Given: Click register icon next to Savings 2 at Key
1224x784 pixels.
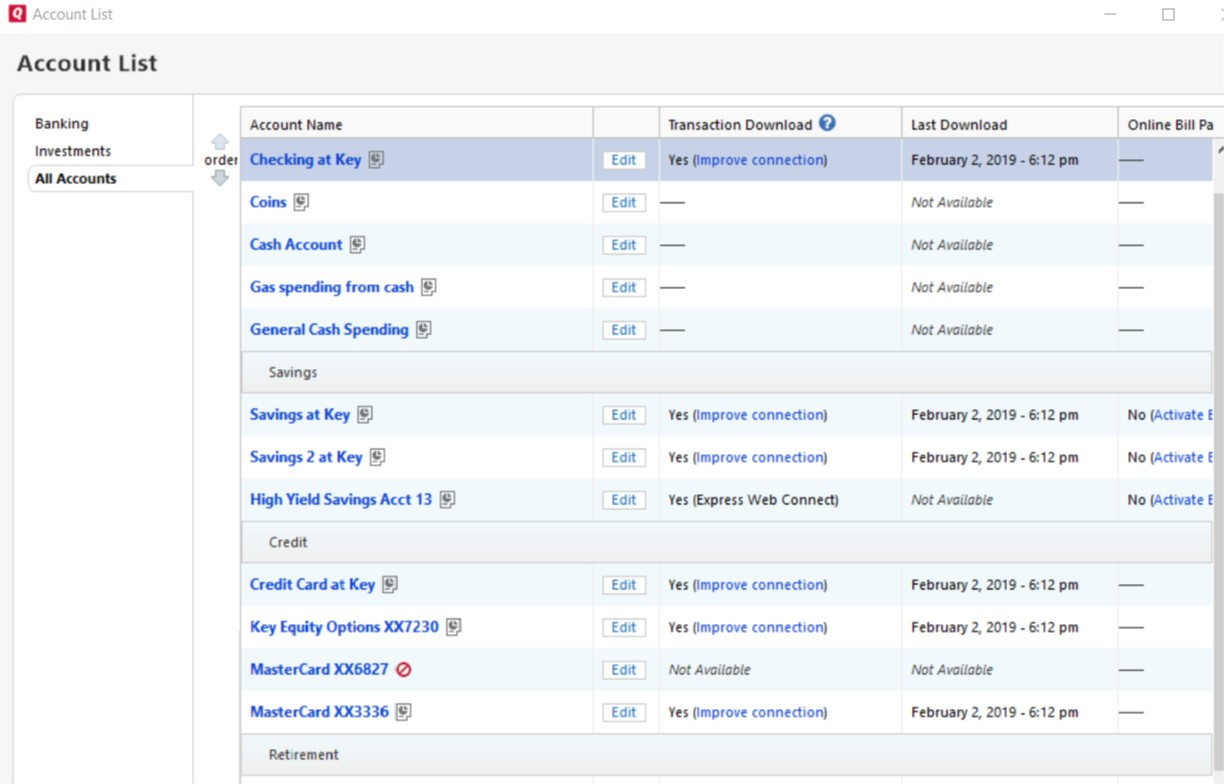Looking at the screenshot, I should [x=377, y=457].
